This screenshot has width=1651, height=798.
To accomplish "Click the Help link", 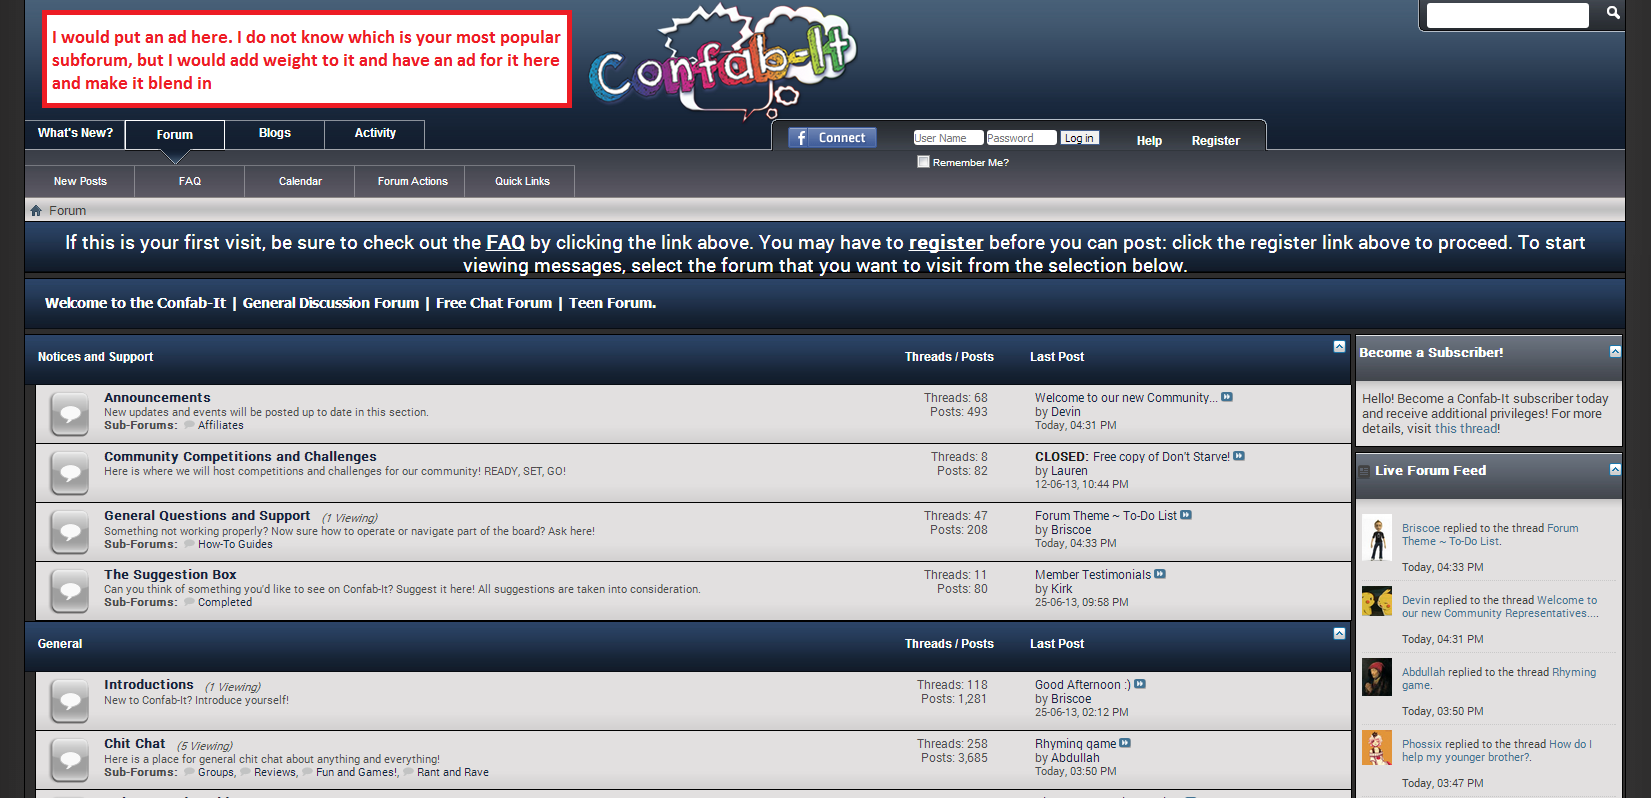I will coord(1149,141).
